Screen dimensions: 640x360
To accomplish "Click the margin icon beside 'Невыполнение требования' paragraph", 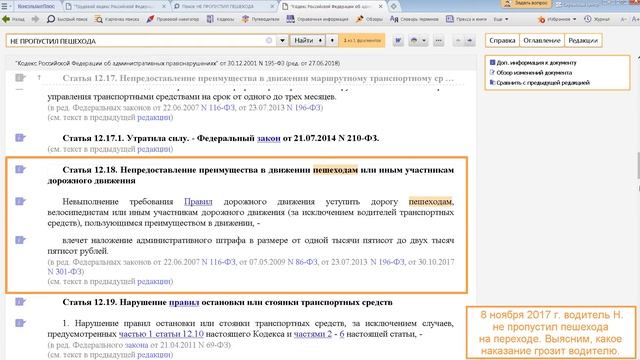I will coord(20,201).
